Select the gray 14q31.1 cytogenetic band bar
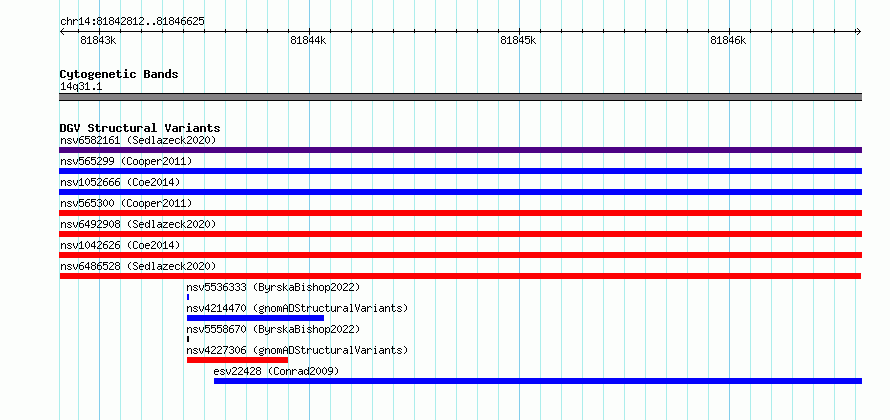 pos(460,97)
